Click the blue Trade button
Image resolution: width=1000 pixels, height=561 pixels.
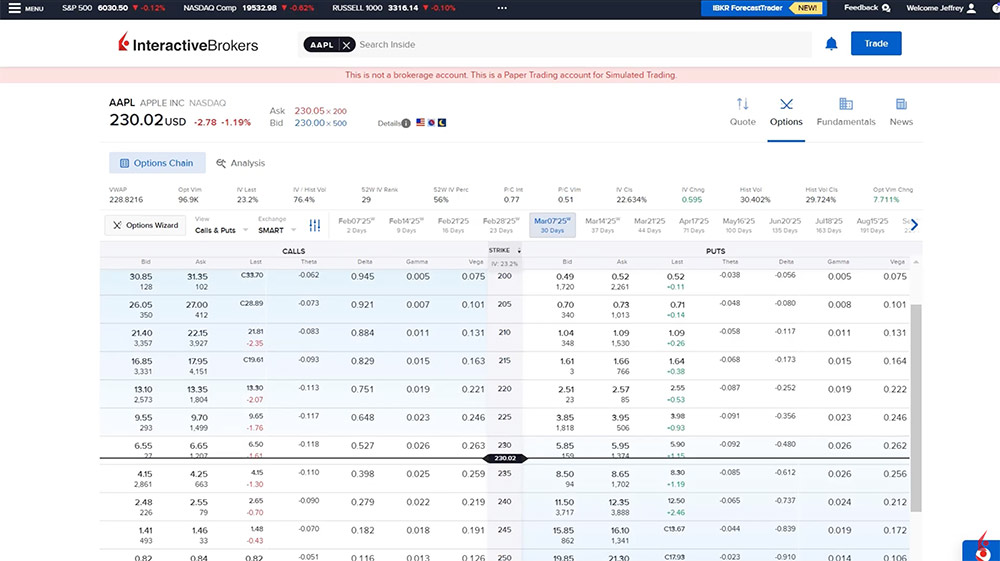pos(876,43)
